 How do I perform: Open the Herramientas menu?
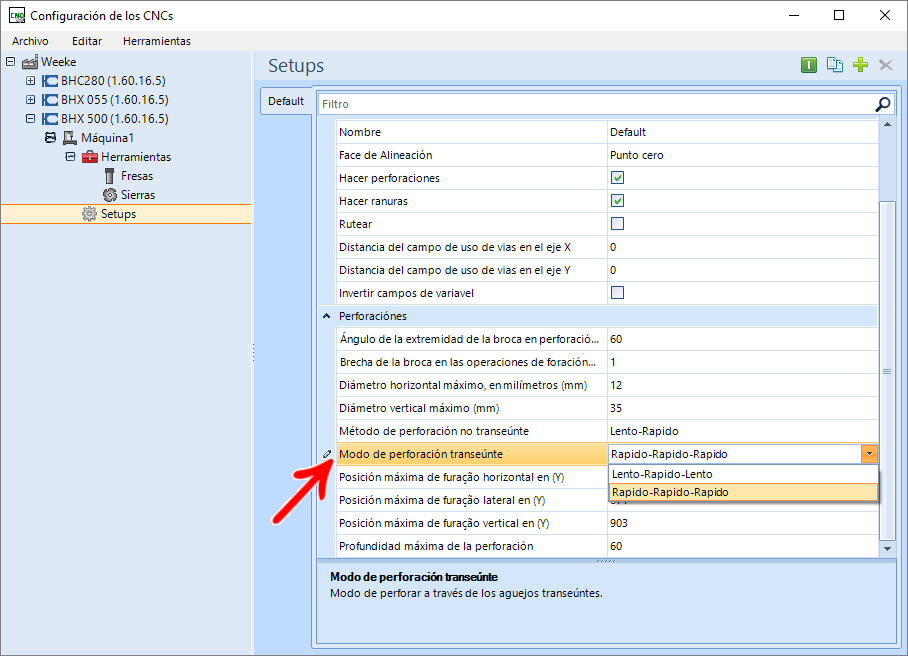[x=157, y=41]
